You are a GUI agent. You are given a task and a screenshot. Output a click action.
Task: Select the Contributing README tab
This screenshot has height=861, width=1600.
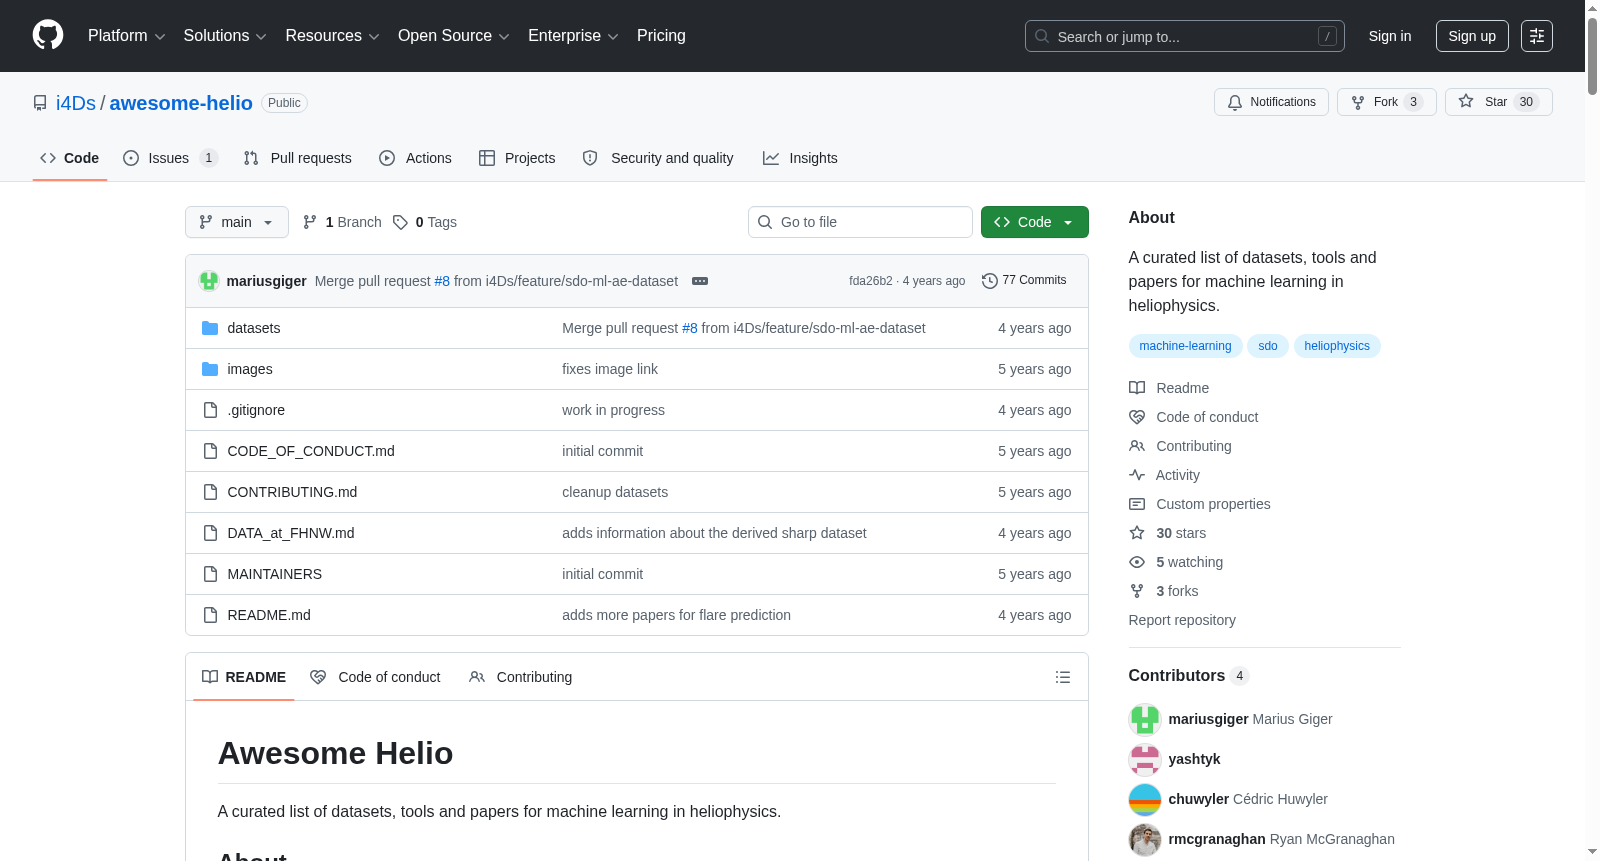point(520,677)
